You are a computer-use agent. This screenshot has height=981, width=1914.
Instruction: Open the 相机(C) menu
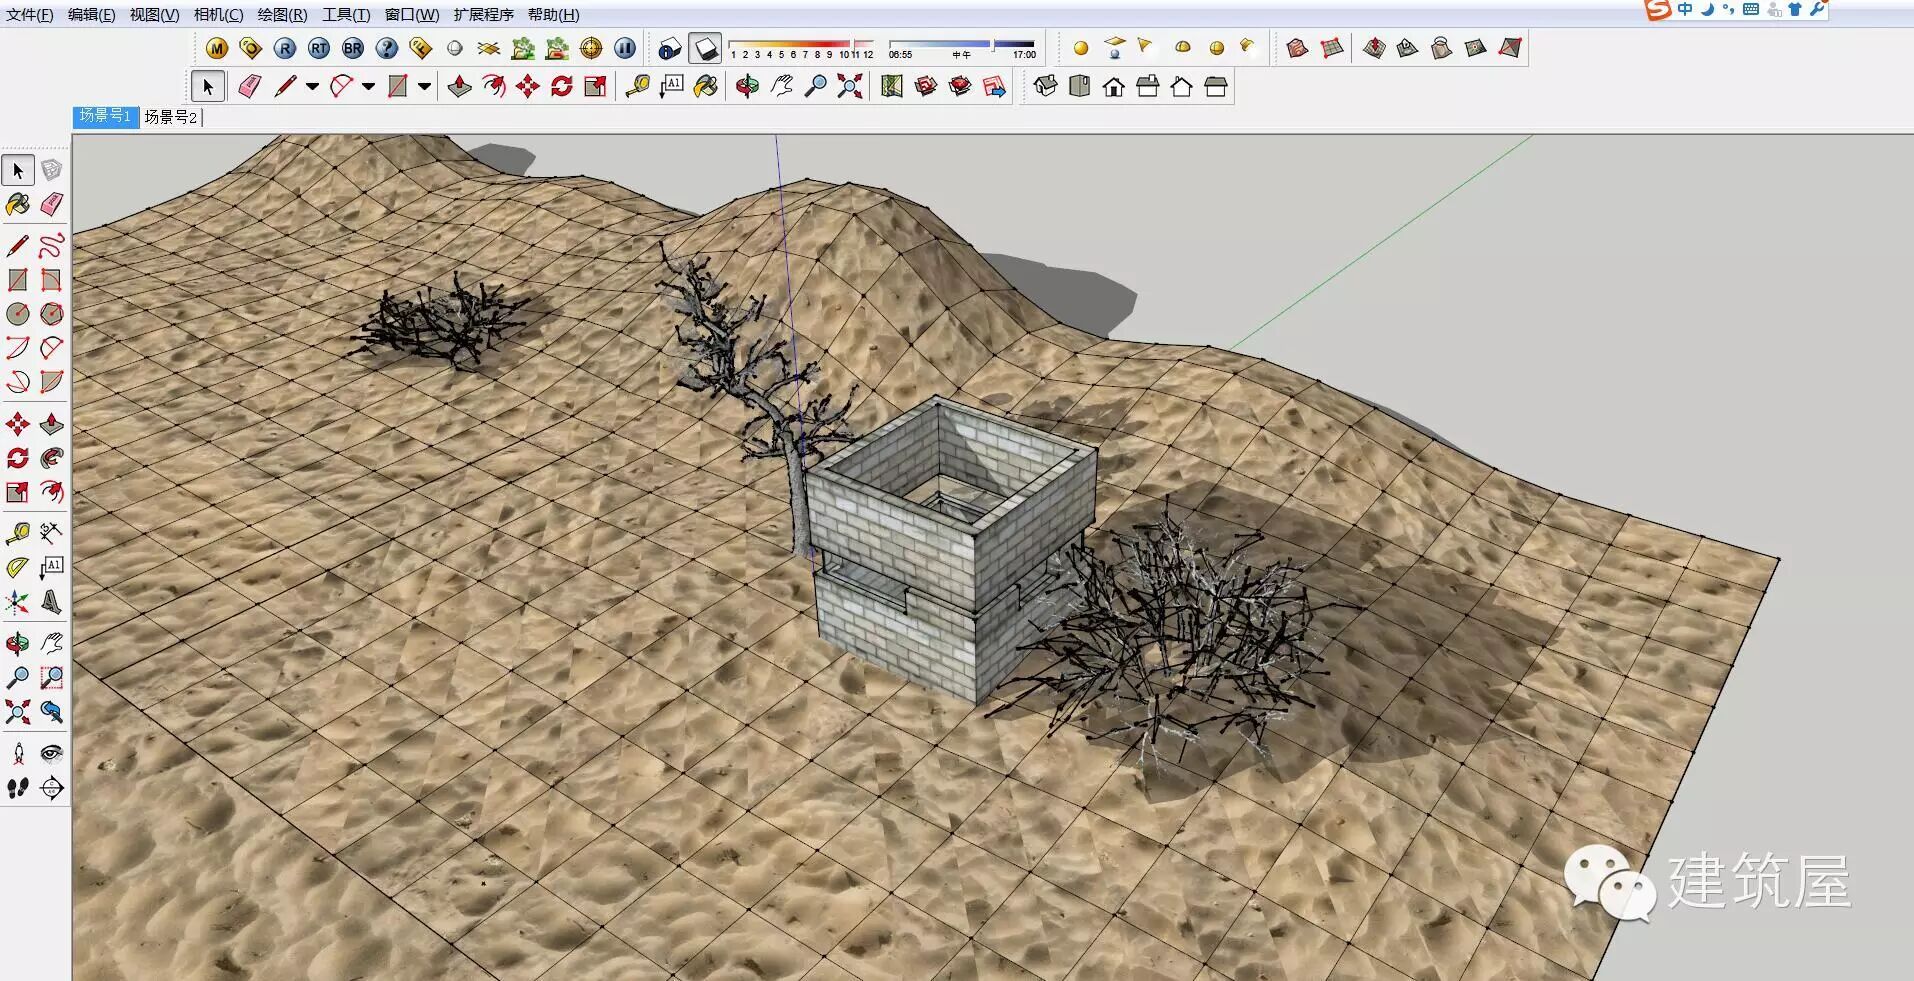click(x=218, y=15)
